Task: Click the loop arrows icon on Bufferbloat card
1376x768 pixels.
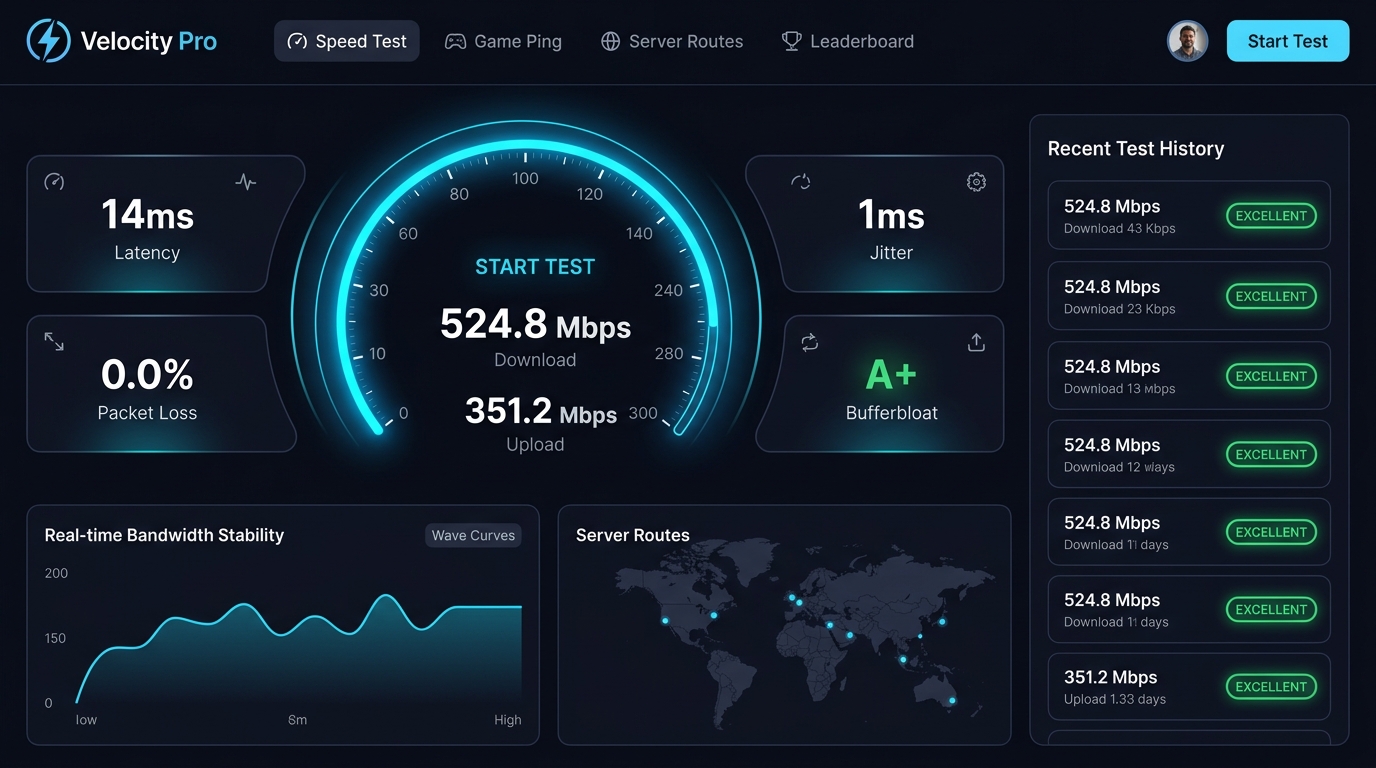Action: pyautogui.click(x=810, y=343)
